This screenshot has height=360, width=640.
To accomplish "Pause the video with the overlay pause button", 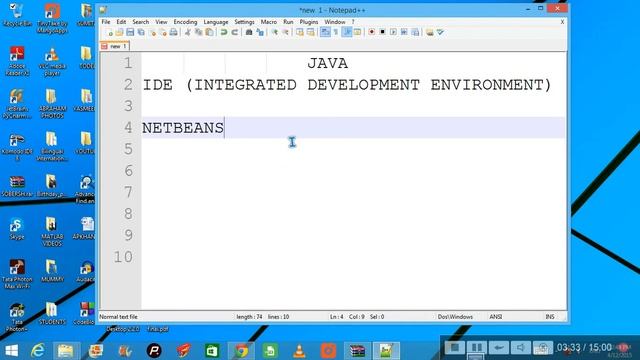I will pyautogui.click(x=477, y=348).
